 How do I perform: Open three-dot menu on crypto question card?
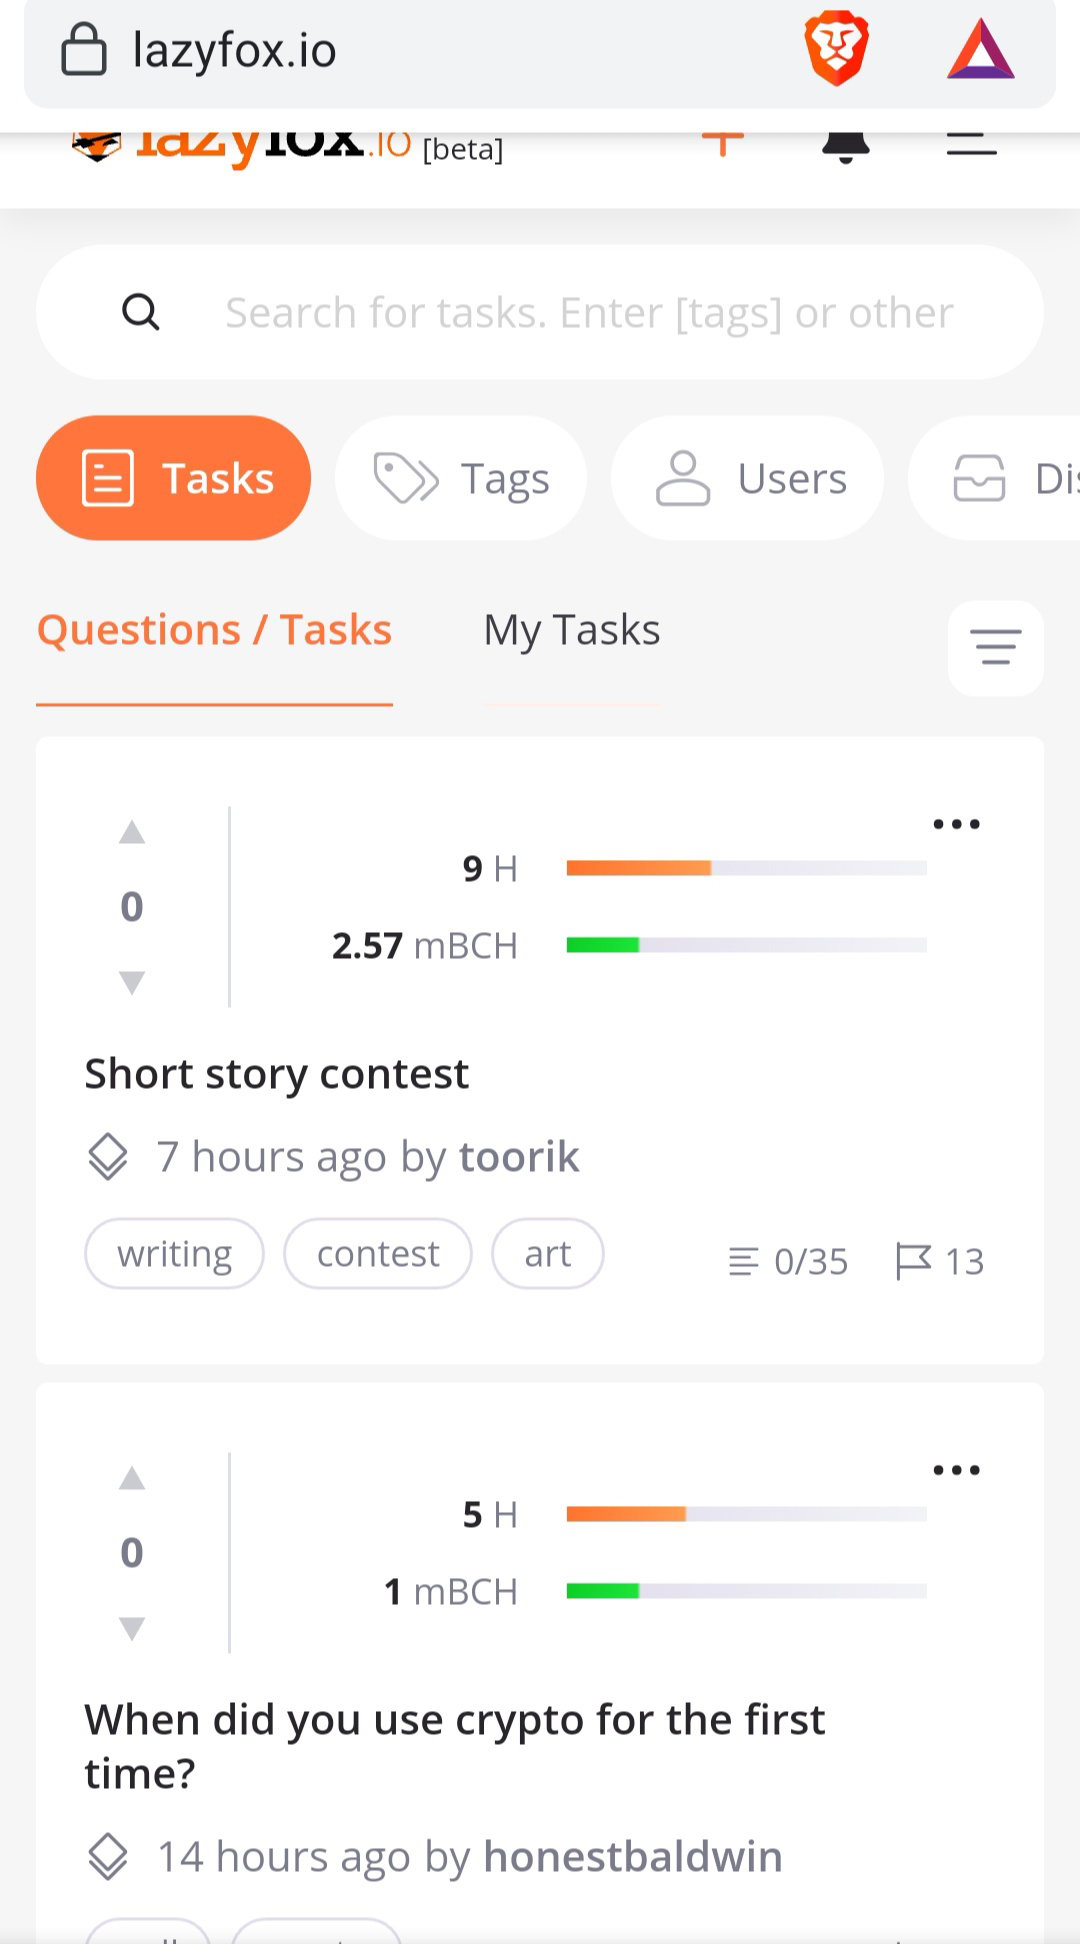pyautogui.click(x=956, y=1470)
